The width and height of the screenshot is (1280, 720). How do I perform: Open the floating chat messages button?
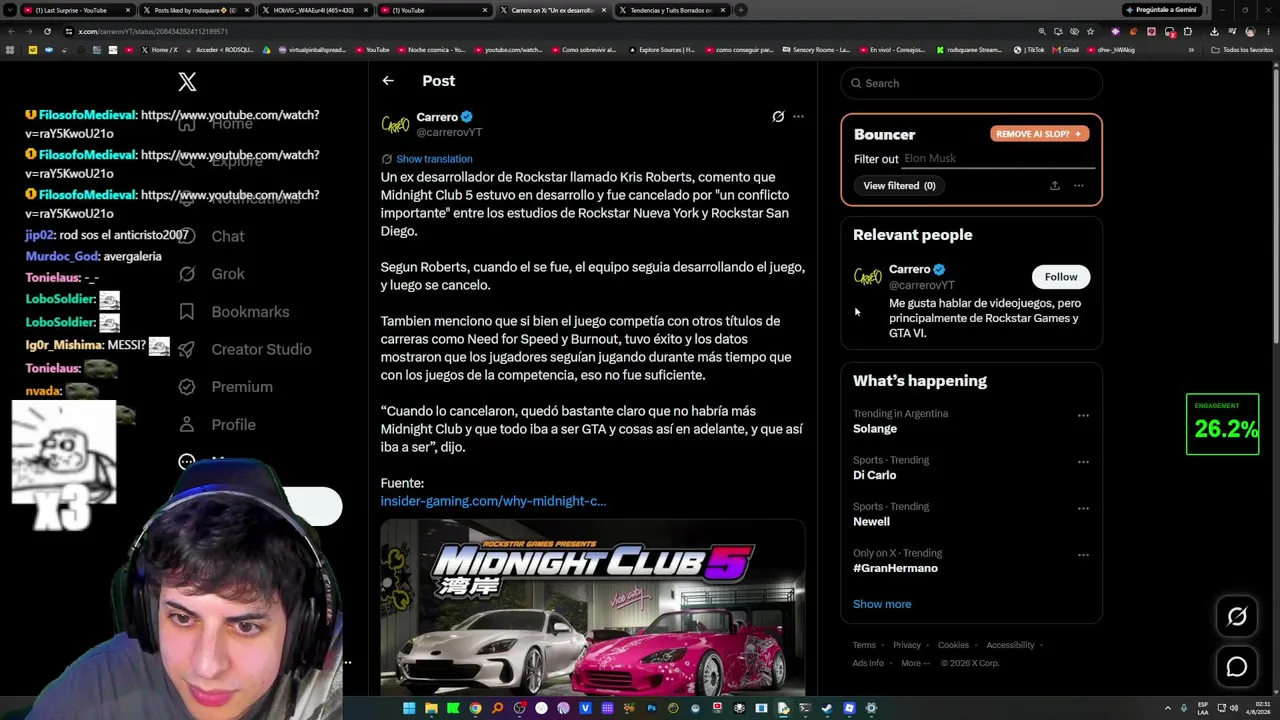coord(1237,667)
